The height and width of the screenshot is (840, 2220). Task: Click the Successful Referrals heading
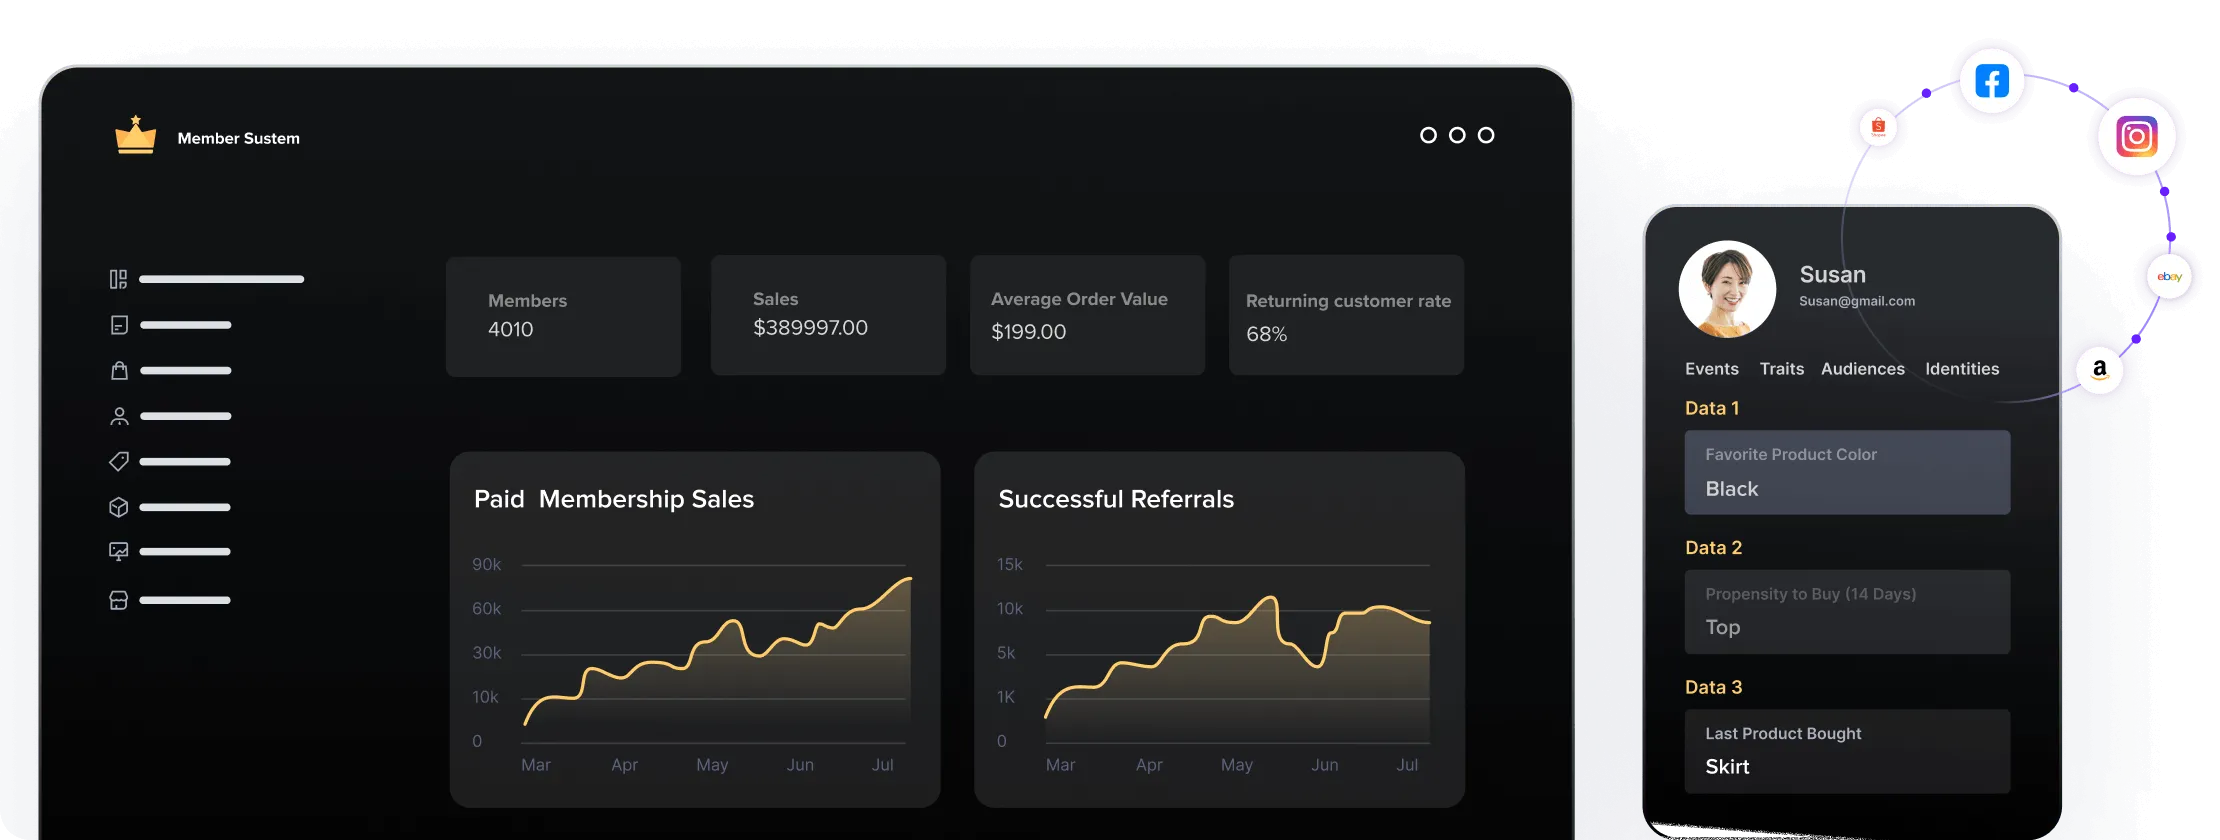click(1116, 499)
